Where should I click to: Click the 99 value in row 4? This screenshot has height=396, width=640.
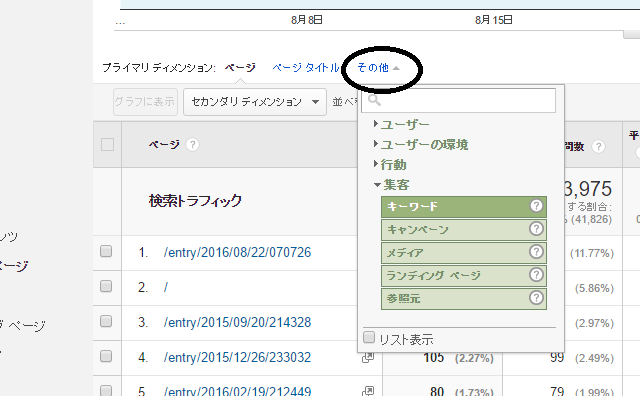557,358
